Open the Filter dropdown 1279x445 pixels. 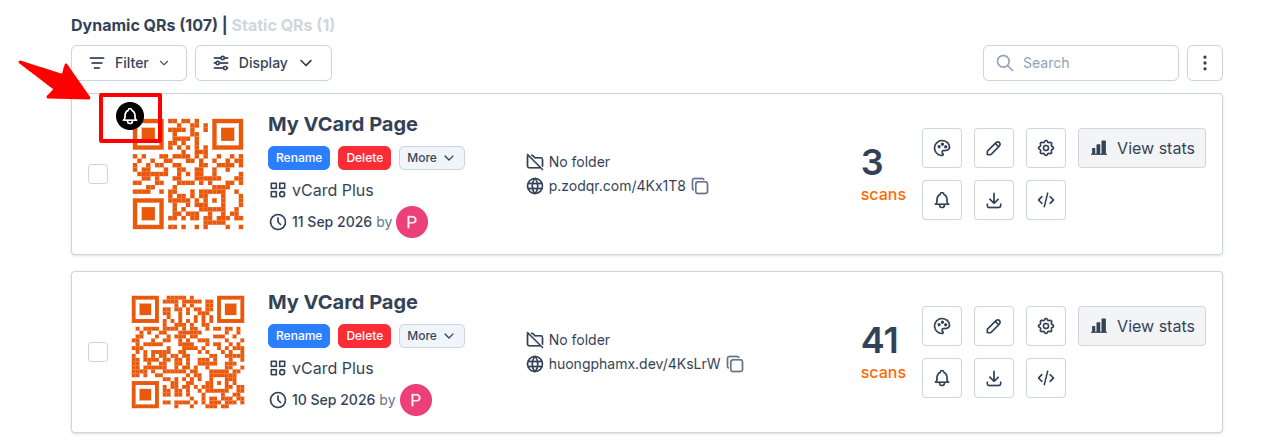coord(129,63)
